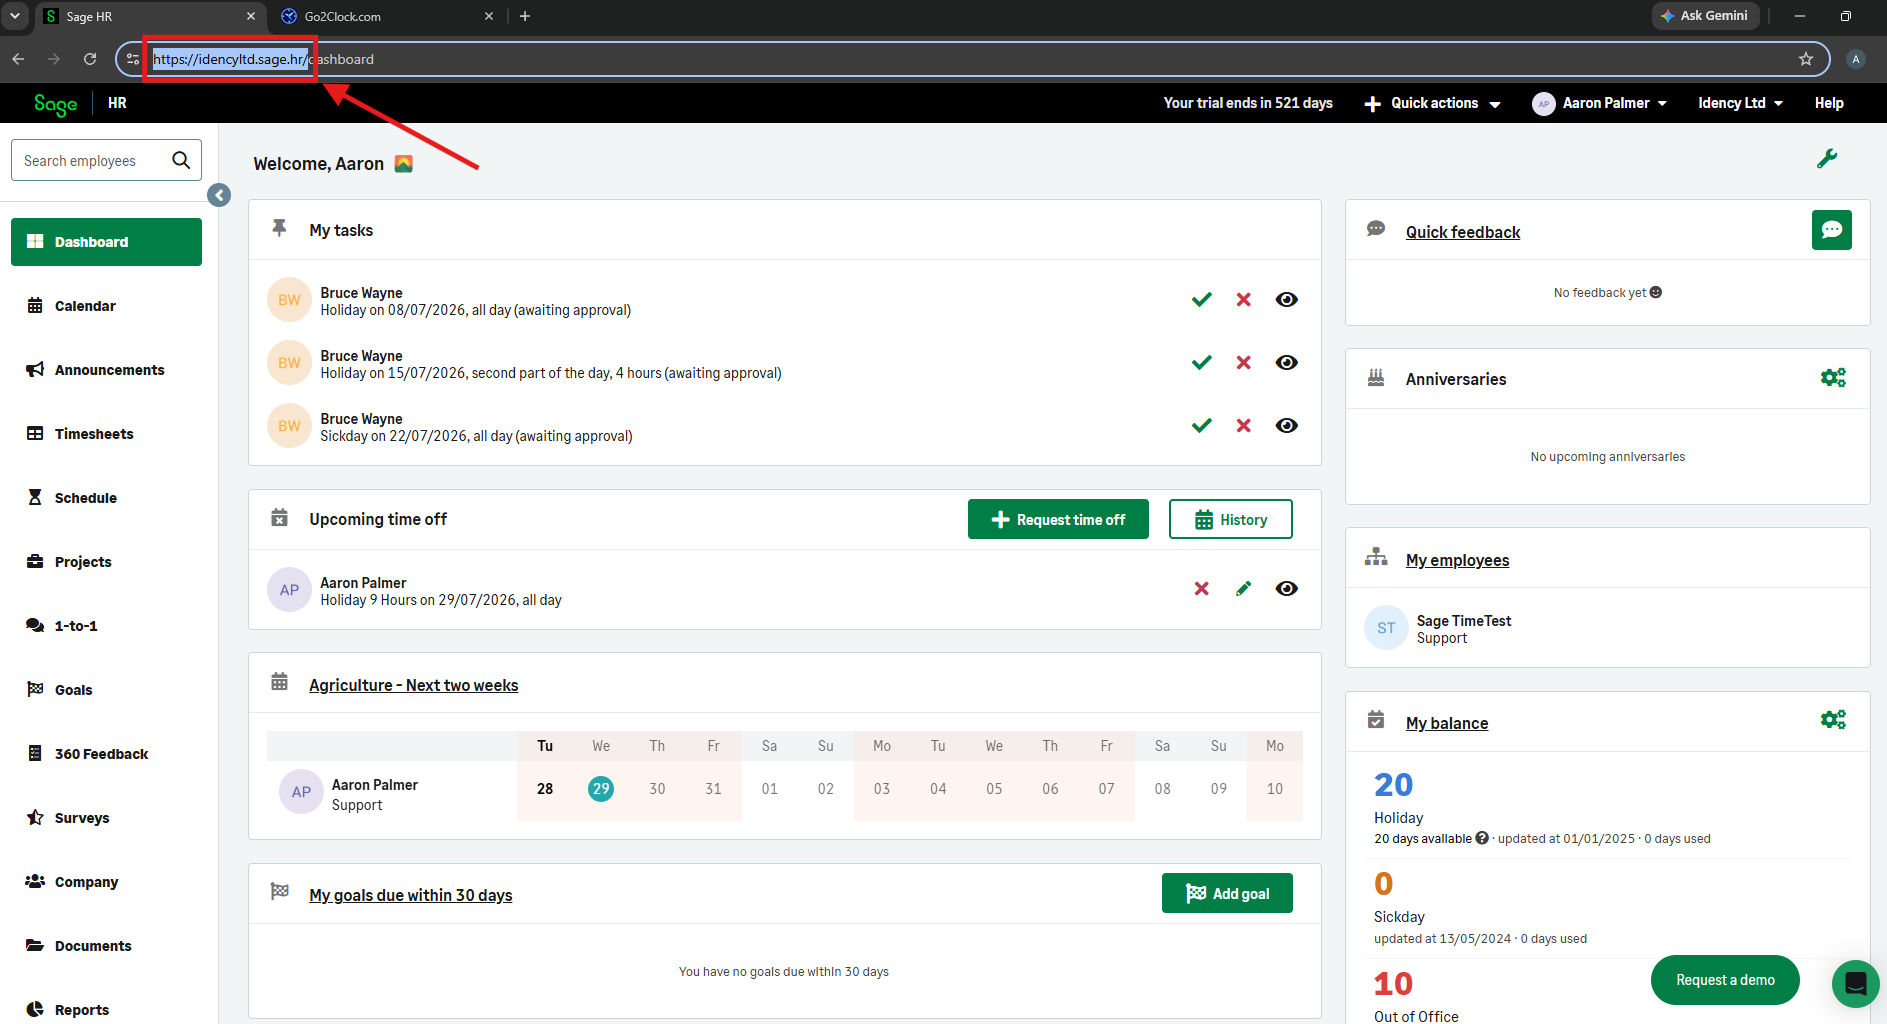Open dashboard settings wrench icon
Image resolution: width=1887 pixels, height=1024 pixels.
point(1827,159)
